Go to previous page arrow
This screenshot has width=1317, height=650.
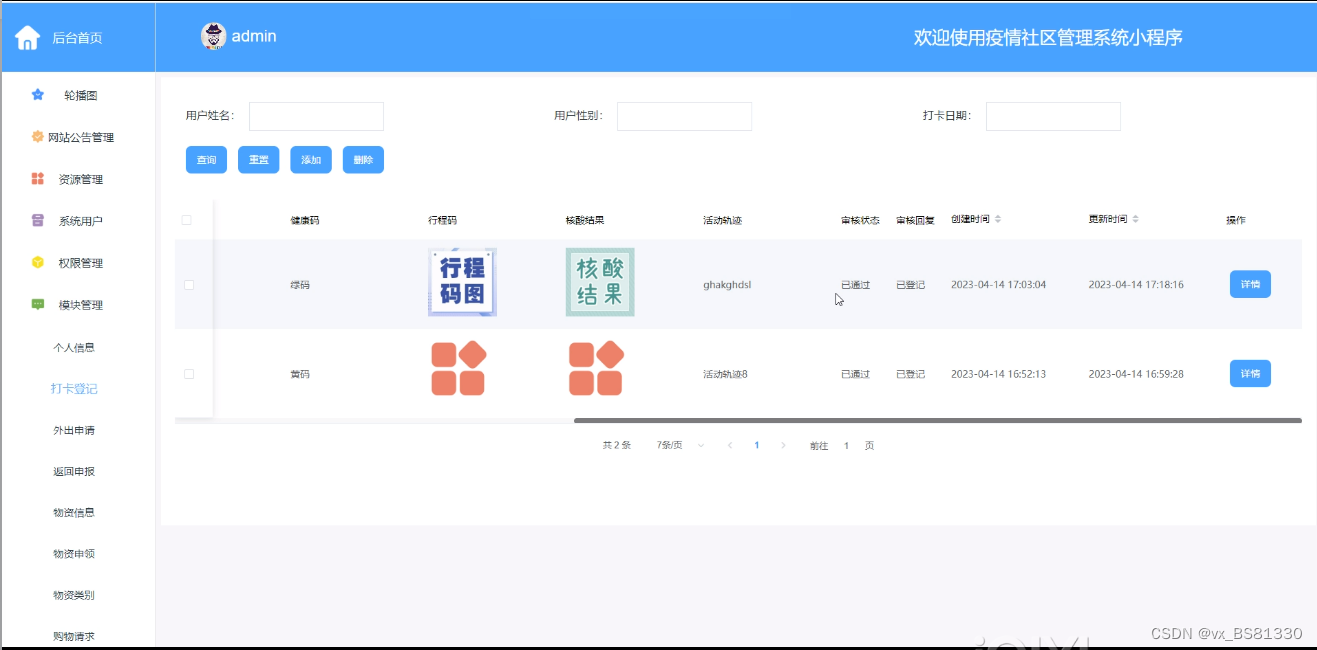pyautogui.click(x=730, y=446)
